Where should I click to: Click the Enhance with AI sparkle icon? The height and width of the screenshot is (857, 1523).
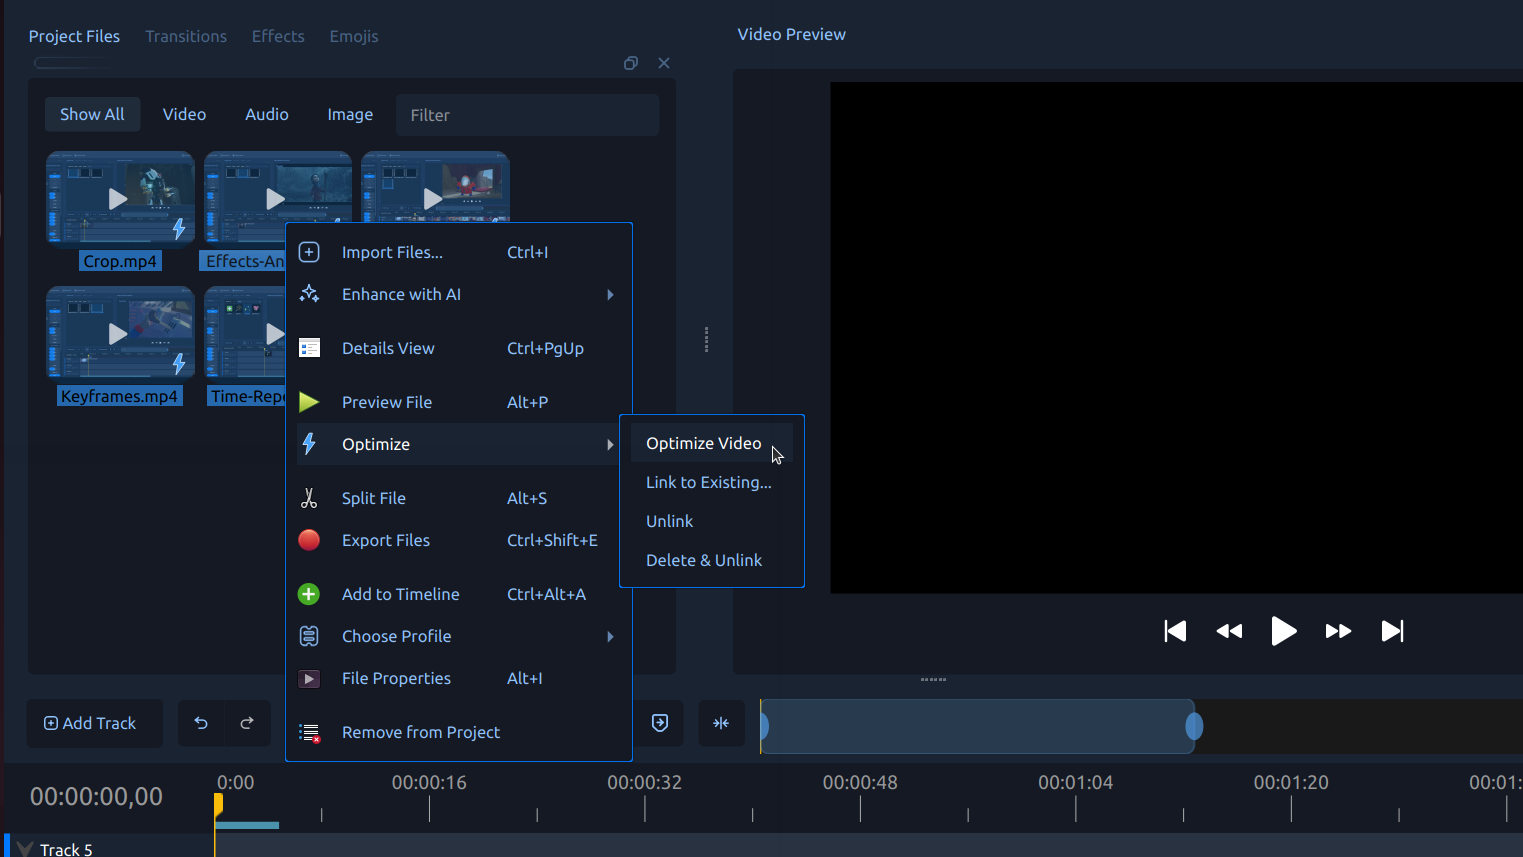(x=309, y=294)
